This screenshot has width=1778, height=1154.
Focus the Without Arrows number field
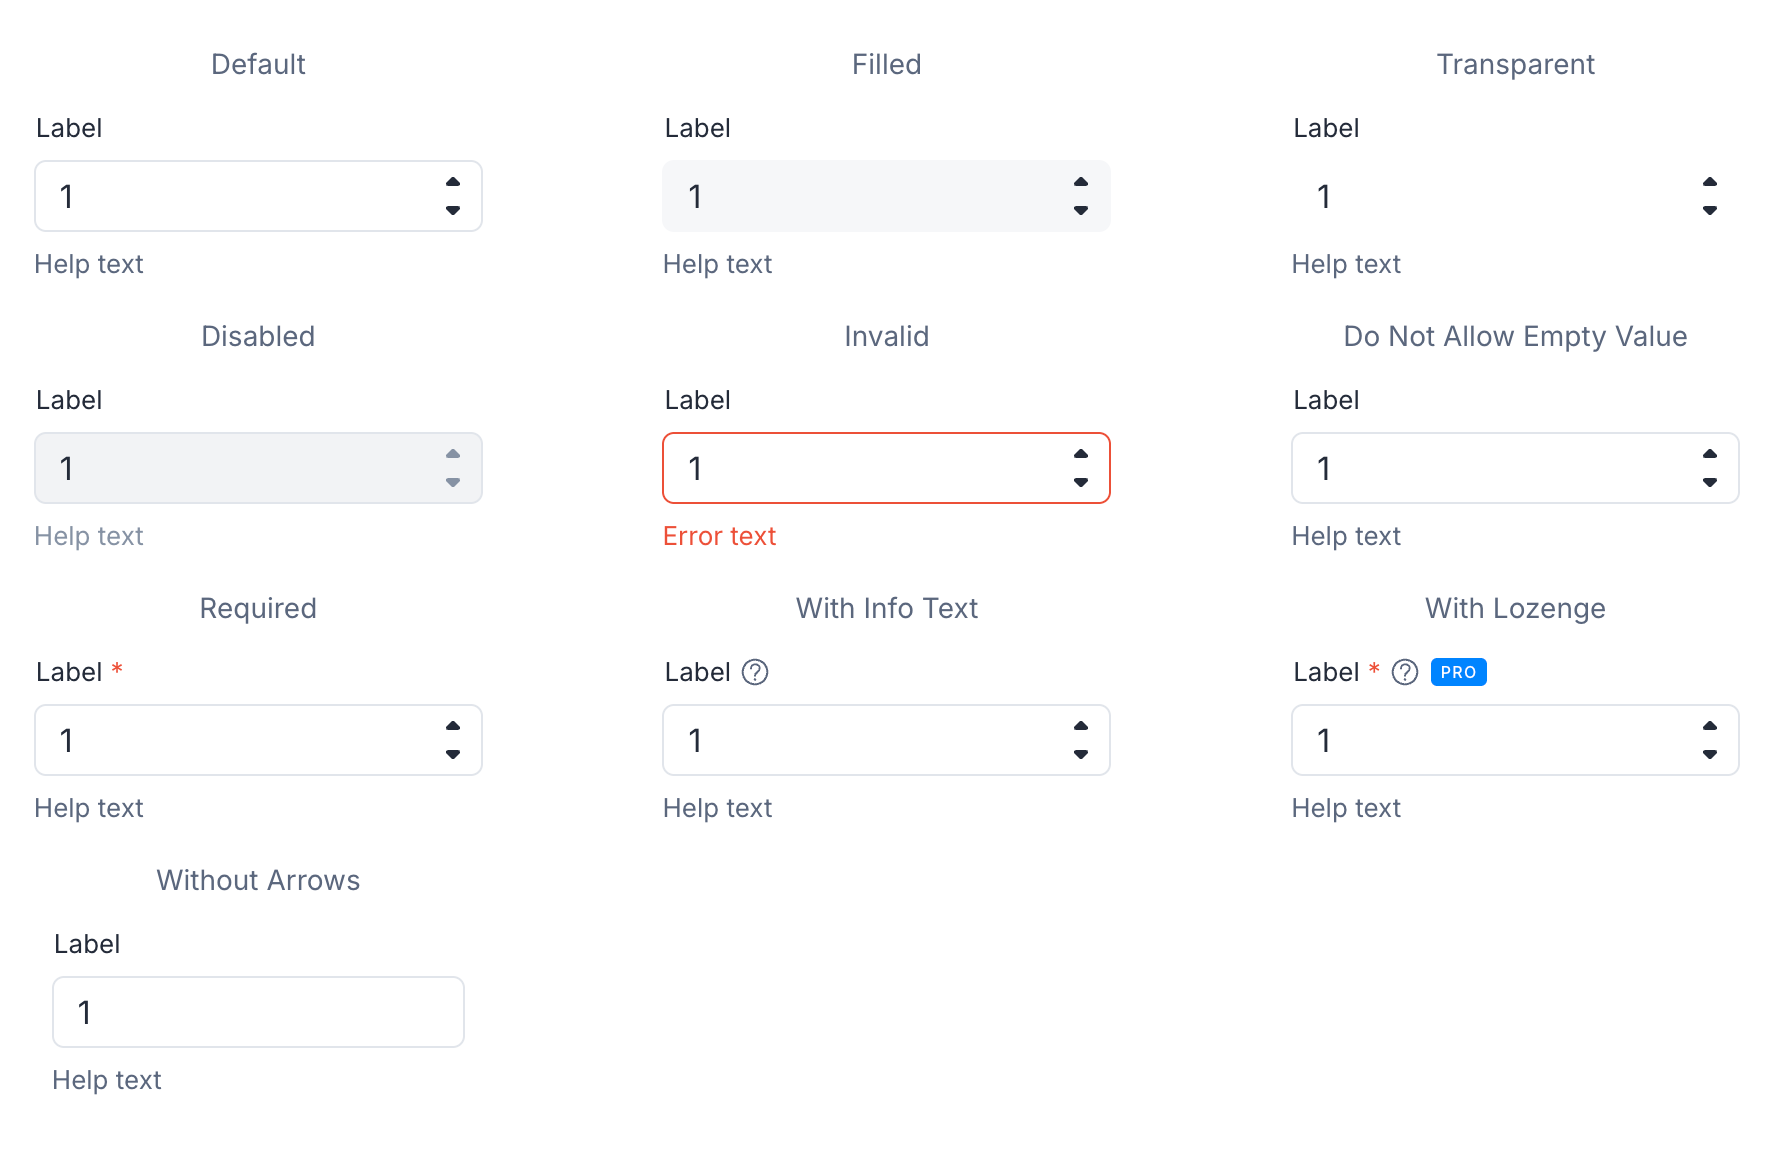[258, 1012]
